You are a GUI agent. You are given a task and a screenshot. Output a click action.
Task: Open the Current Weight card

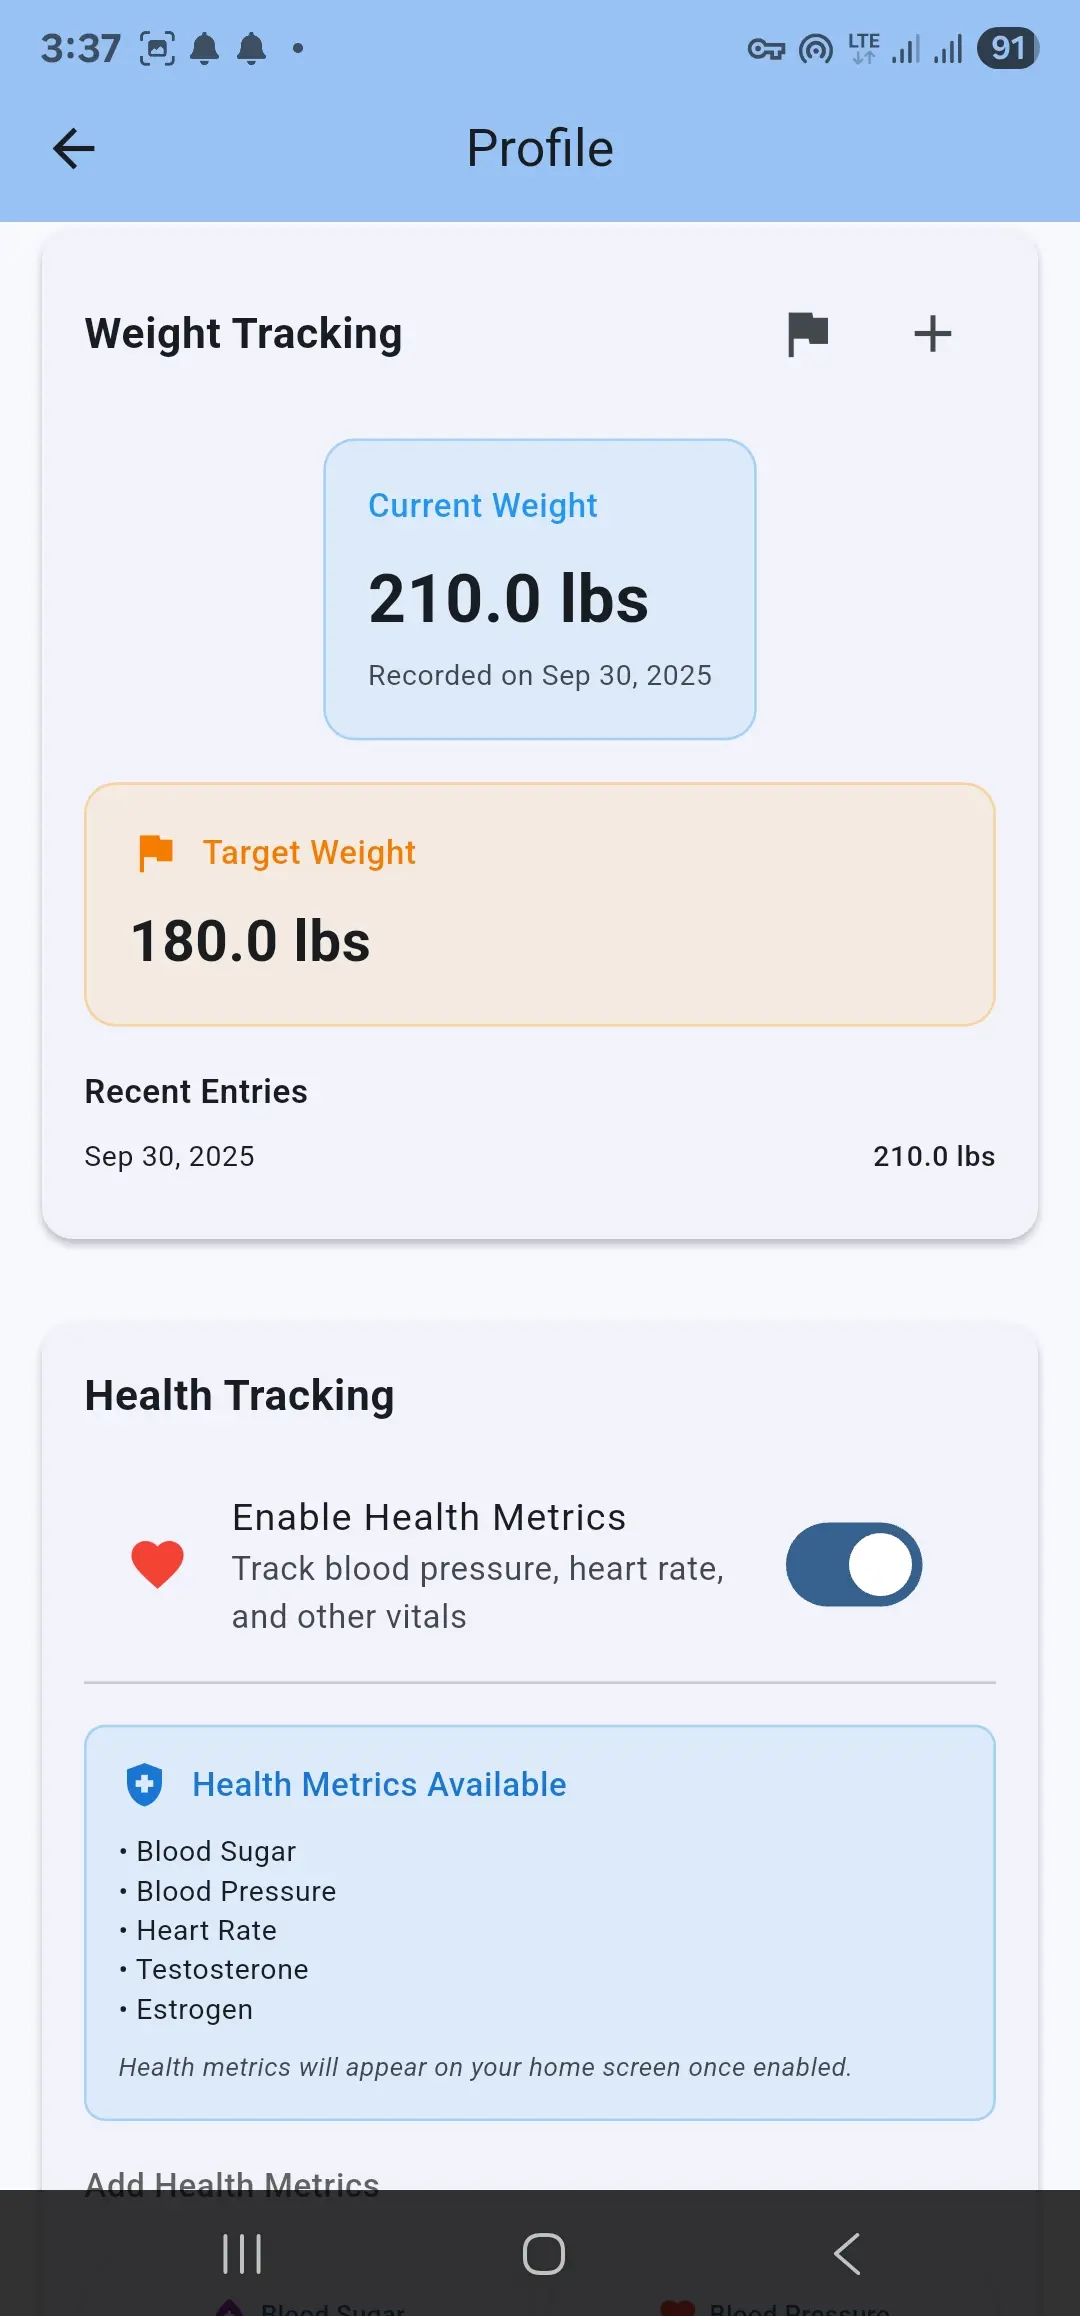click(x=540, y=590)
